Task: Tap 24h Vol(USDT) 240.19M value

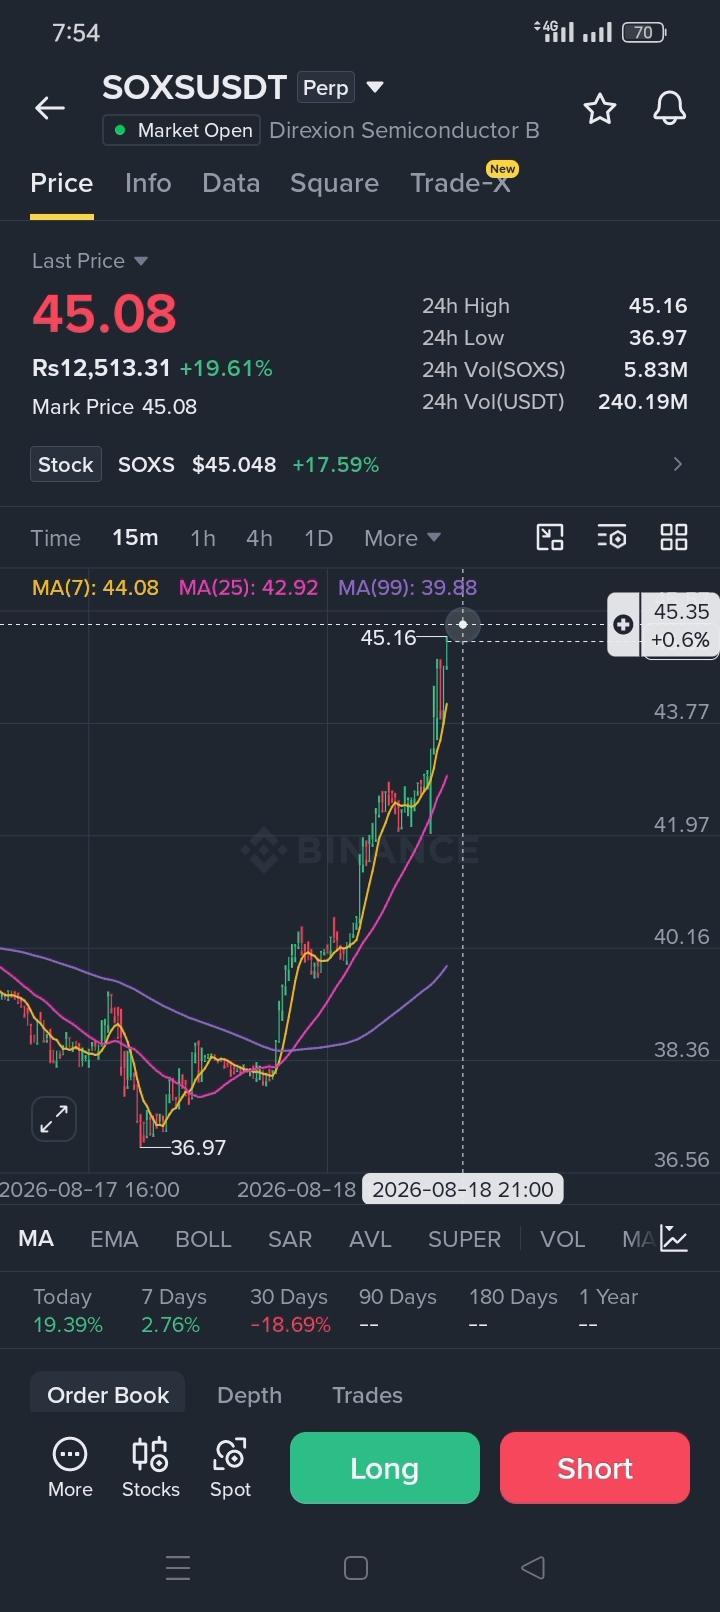Action: coord(643,401)
